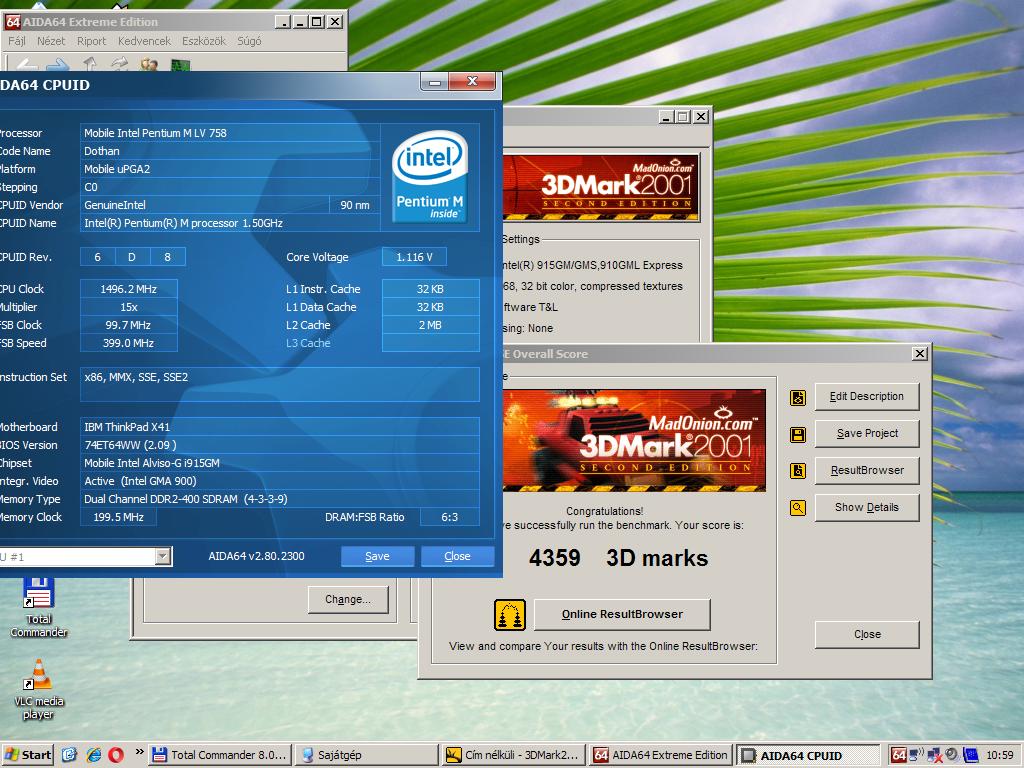1024x768 pixels.
Task: Click the green board icon in AIDA64 toolbar
Action: [x=180, y=65]
